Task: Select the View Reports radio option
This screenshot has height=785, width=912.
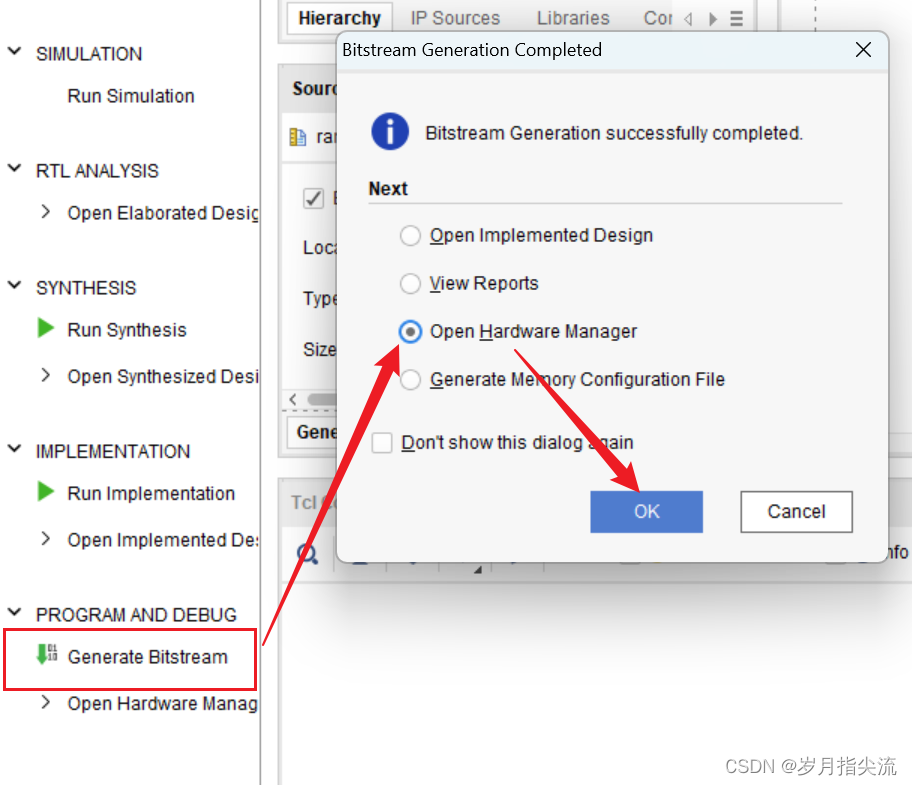Action: [410, 284]
